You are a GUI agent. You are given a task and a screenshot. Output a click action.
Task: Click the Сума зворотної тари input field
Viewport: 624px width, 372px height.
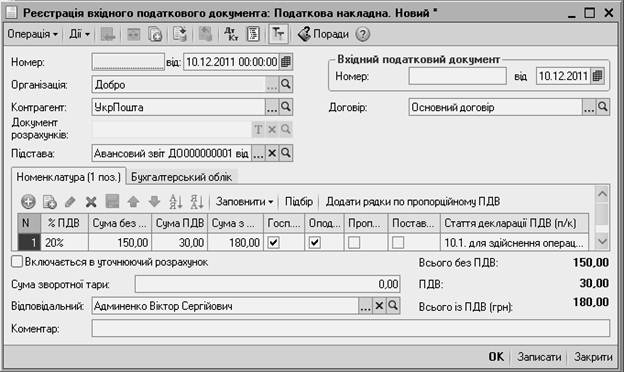pyautogui.click(x=267, y=284)
